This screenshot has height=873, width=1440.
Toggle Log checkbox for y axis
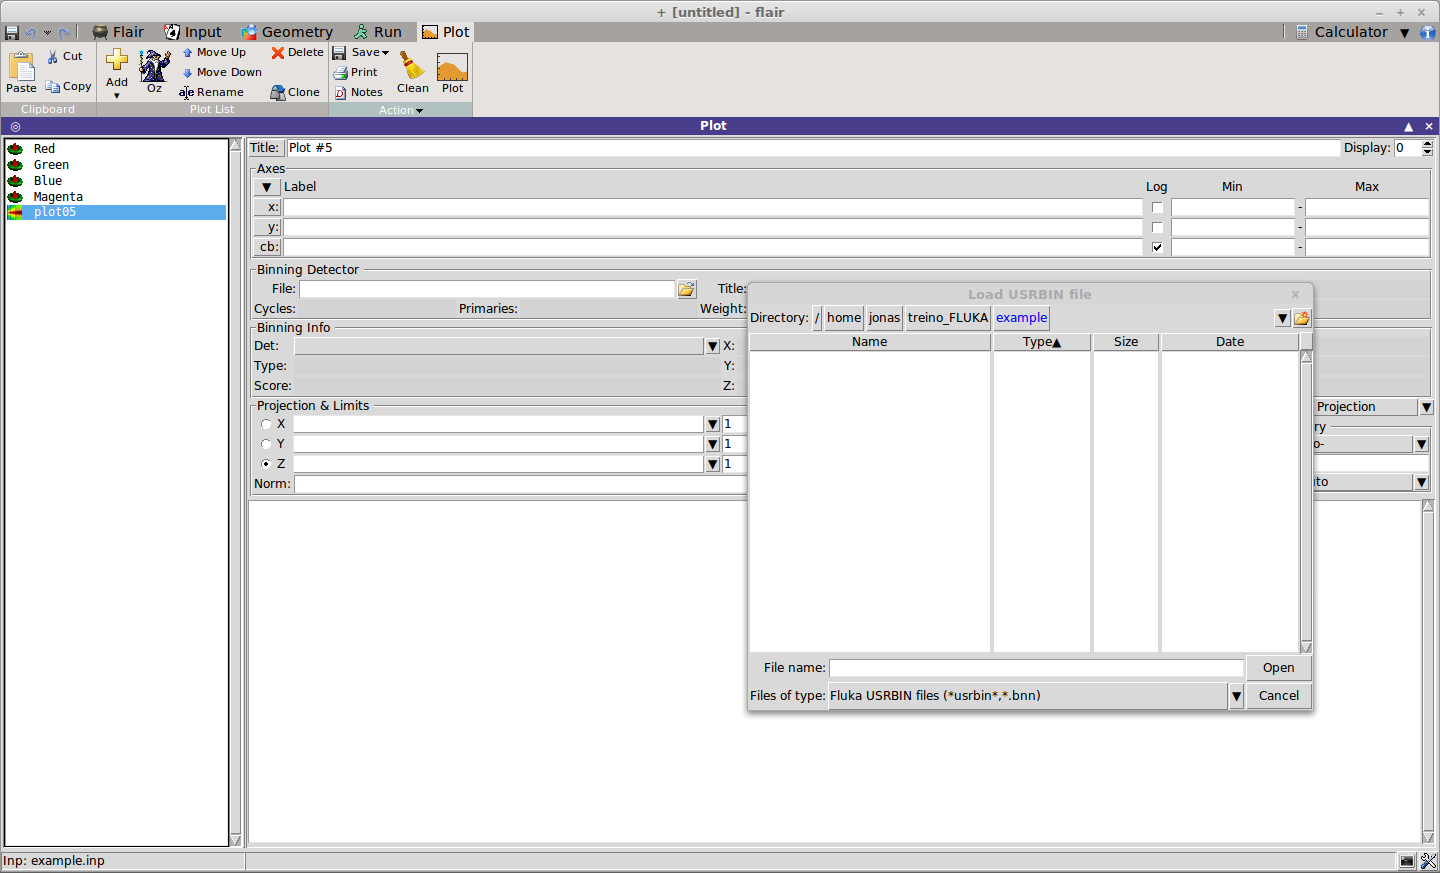[1157, 228]
